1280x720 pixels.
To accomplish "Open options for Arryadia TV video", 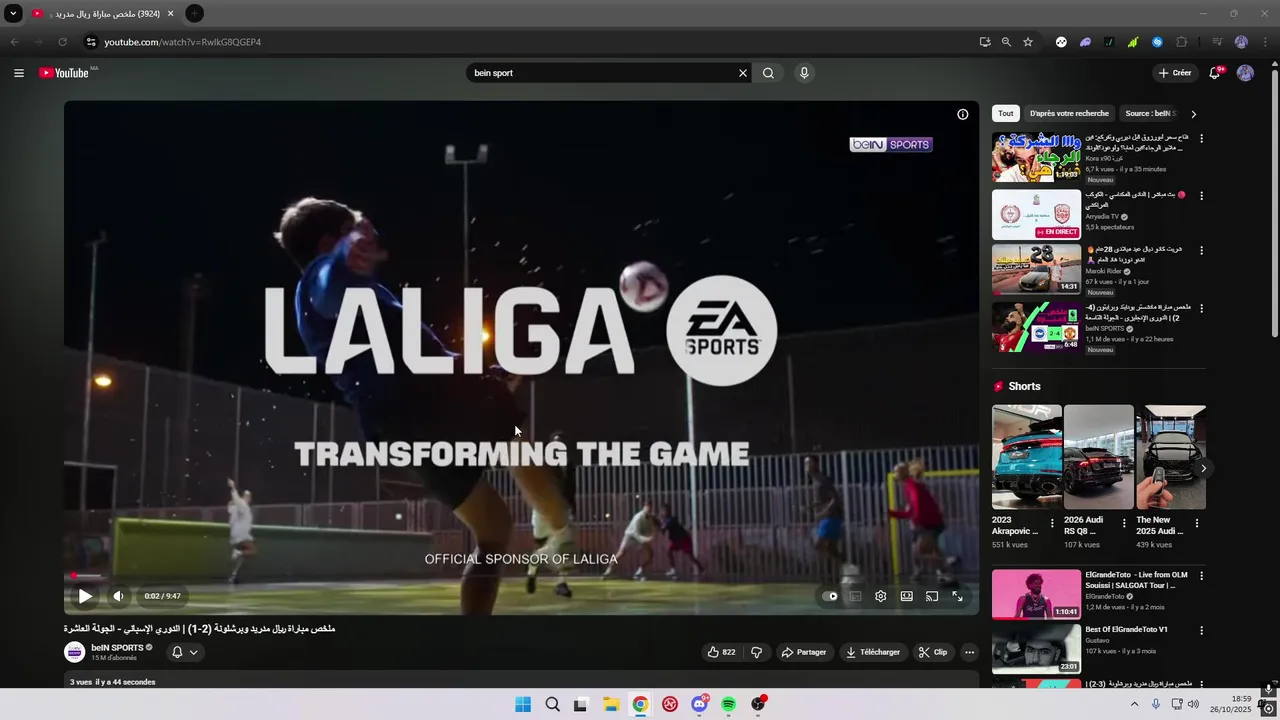I will click(1202, 196).
